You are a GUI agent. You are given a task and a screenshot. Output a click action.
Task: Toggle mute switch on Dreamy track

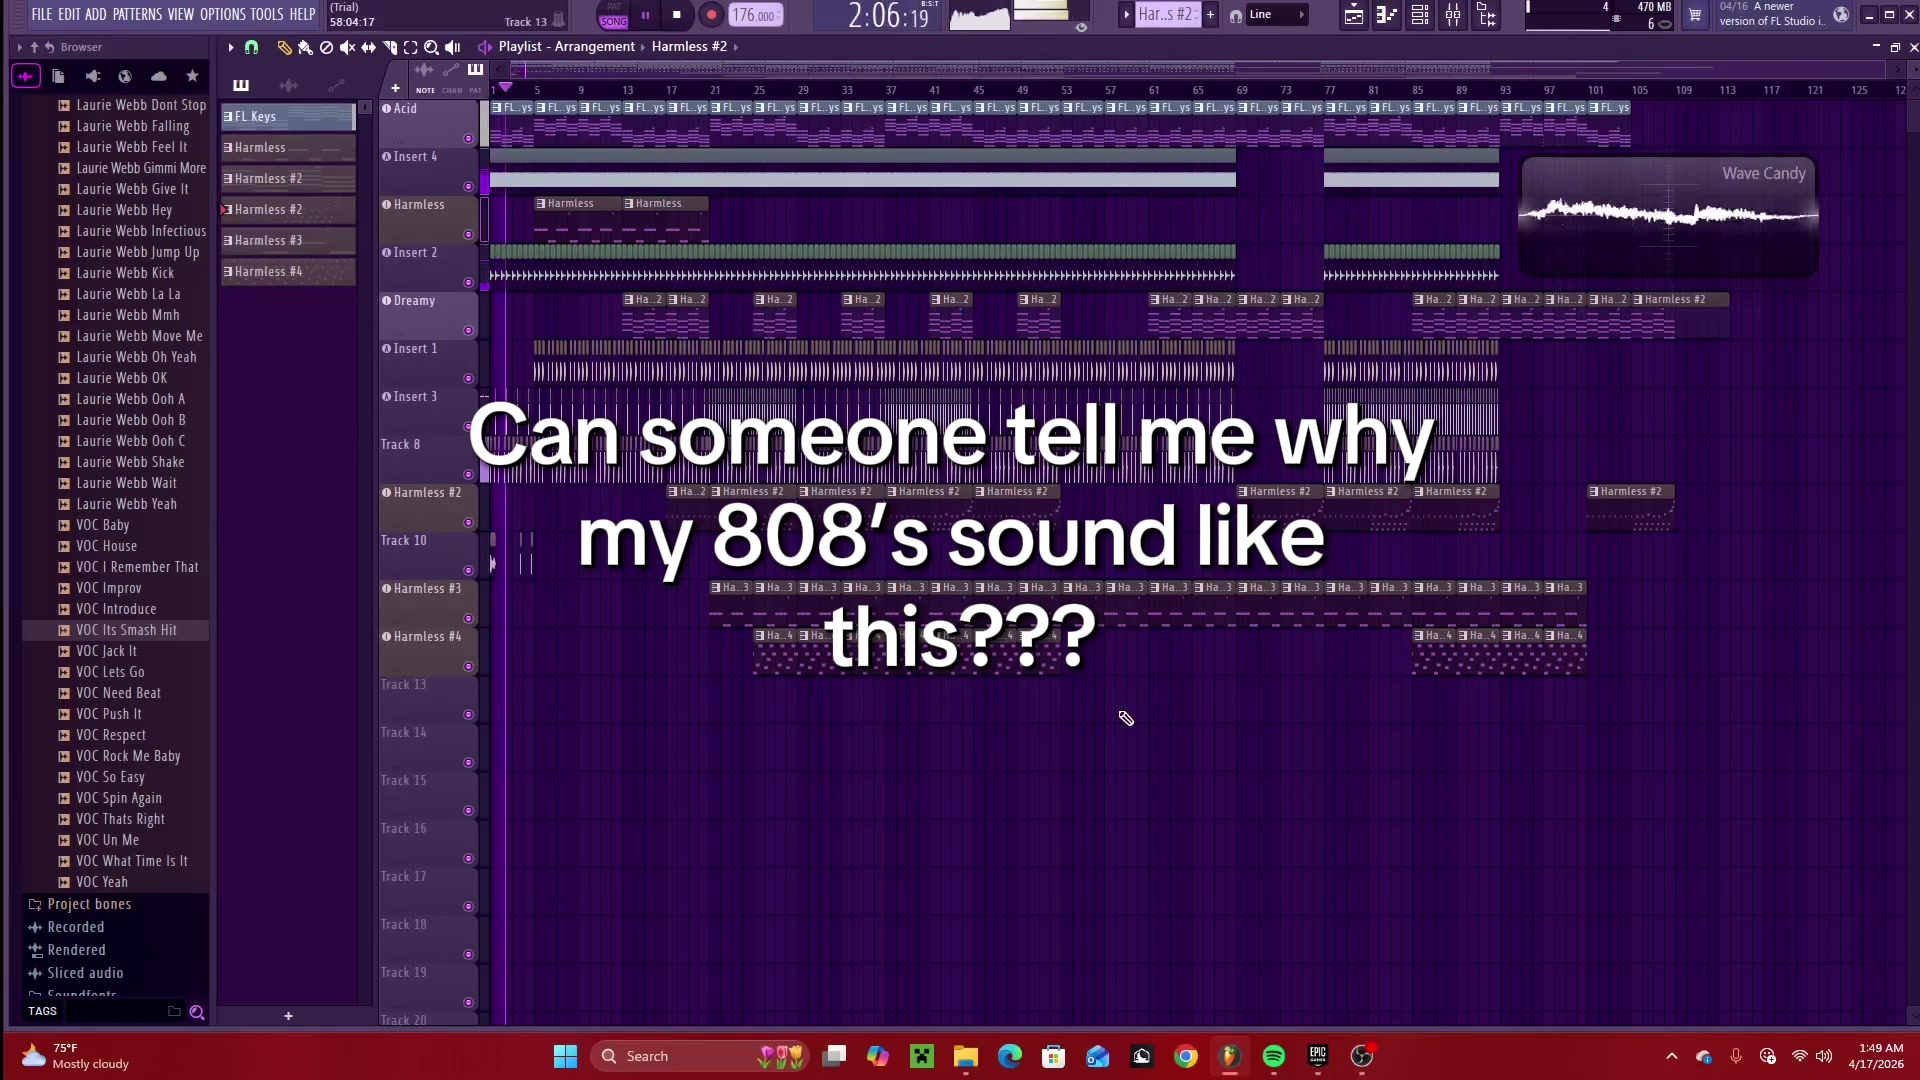468,330
